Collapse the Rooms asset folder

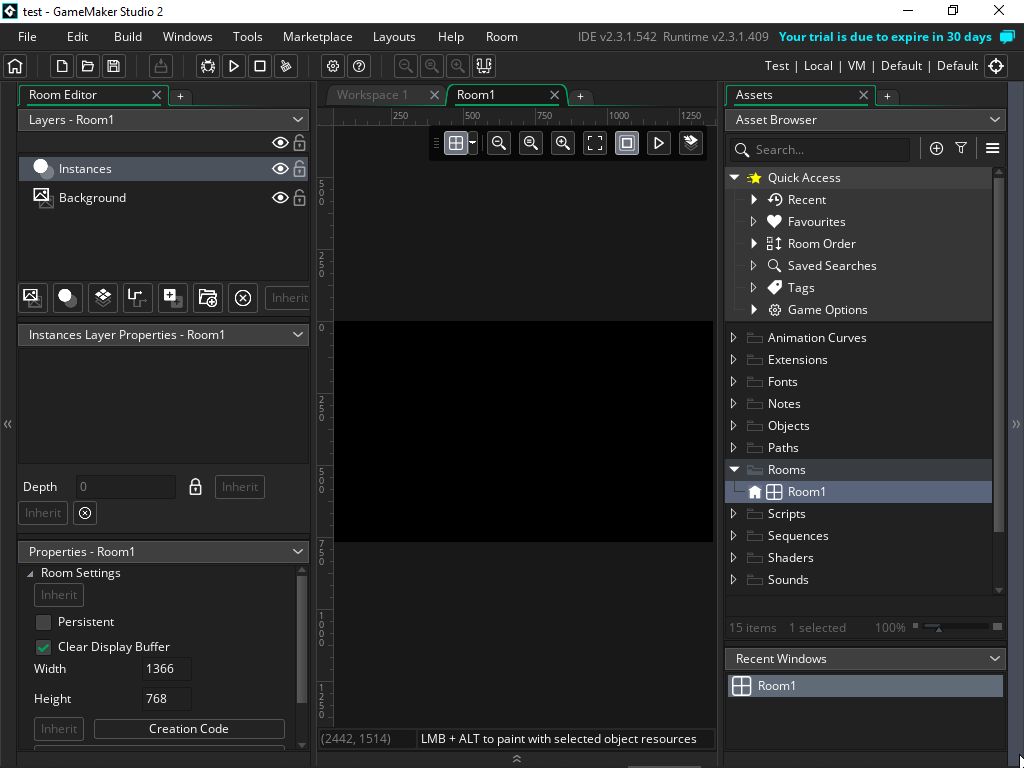(733, 469)
